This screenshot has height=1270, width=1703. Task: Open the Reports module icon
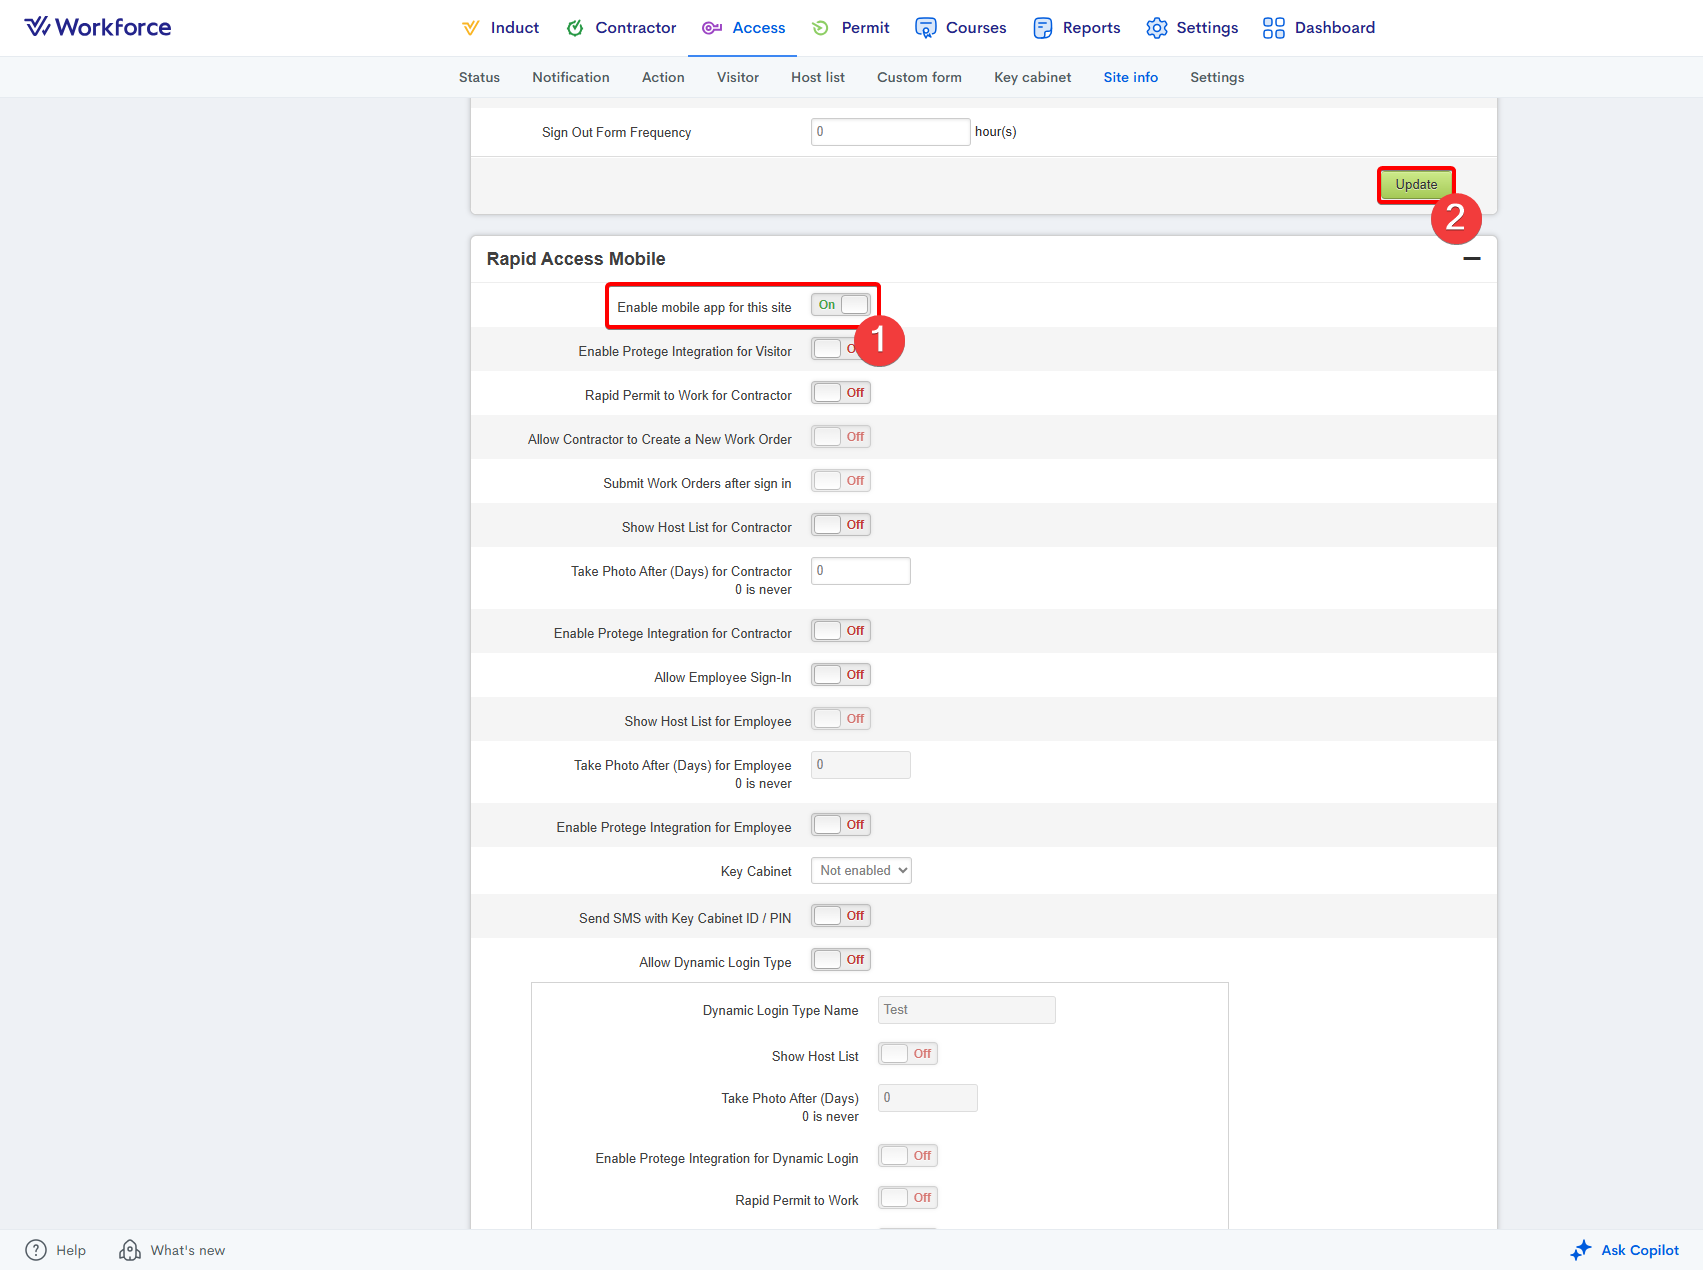click(x=1043, y=28)
